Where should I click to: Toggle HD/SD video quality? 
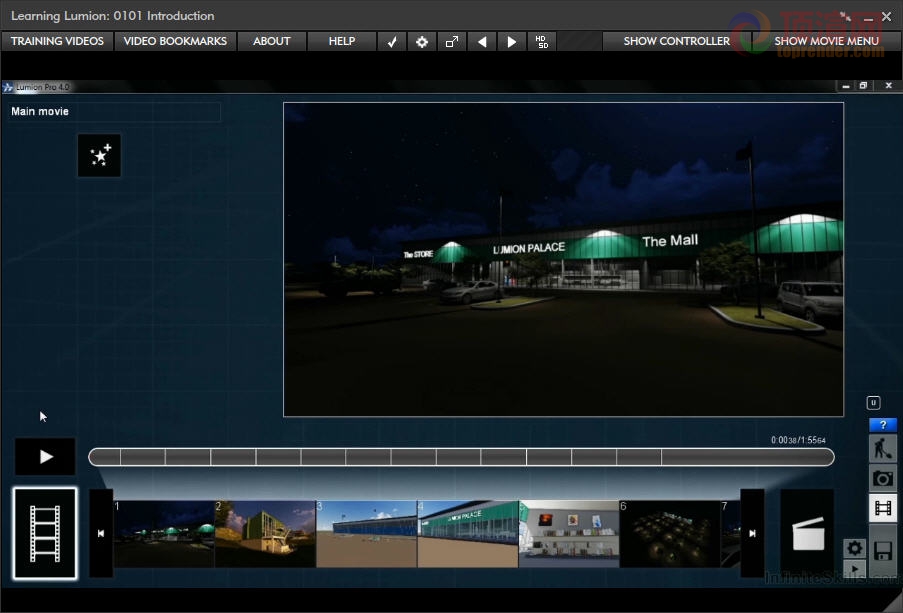[x=542, y=41]
